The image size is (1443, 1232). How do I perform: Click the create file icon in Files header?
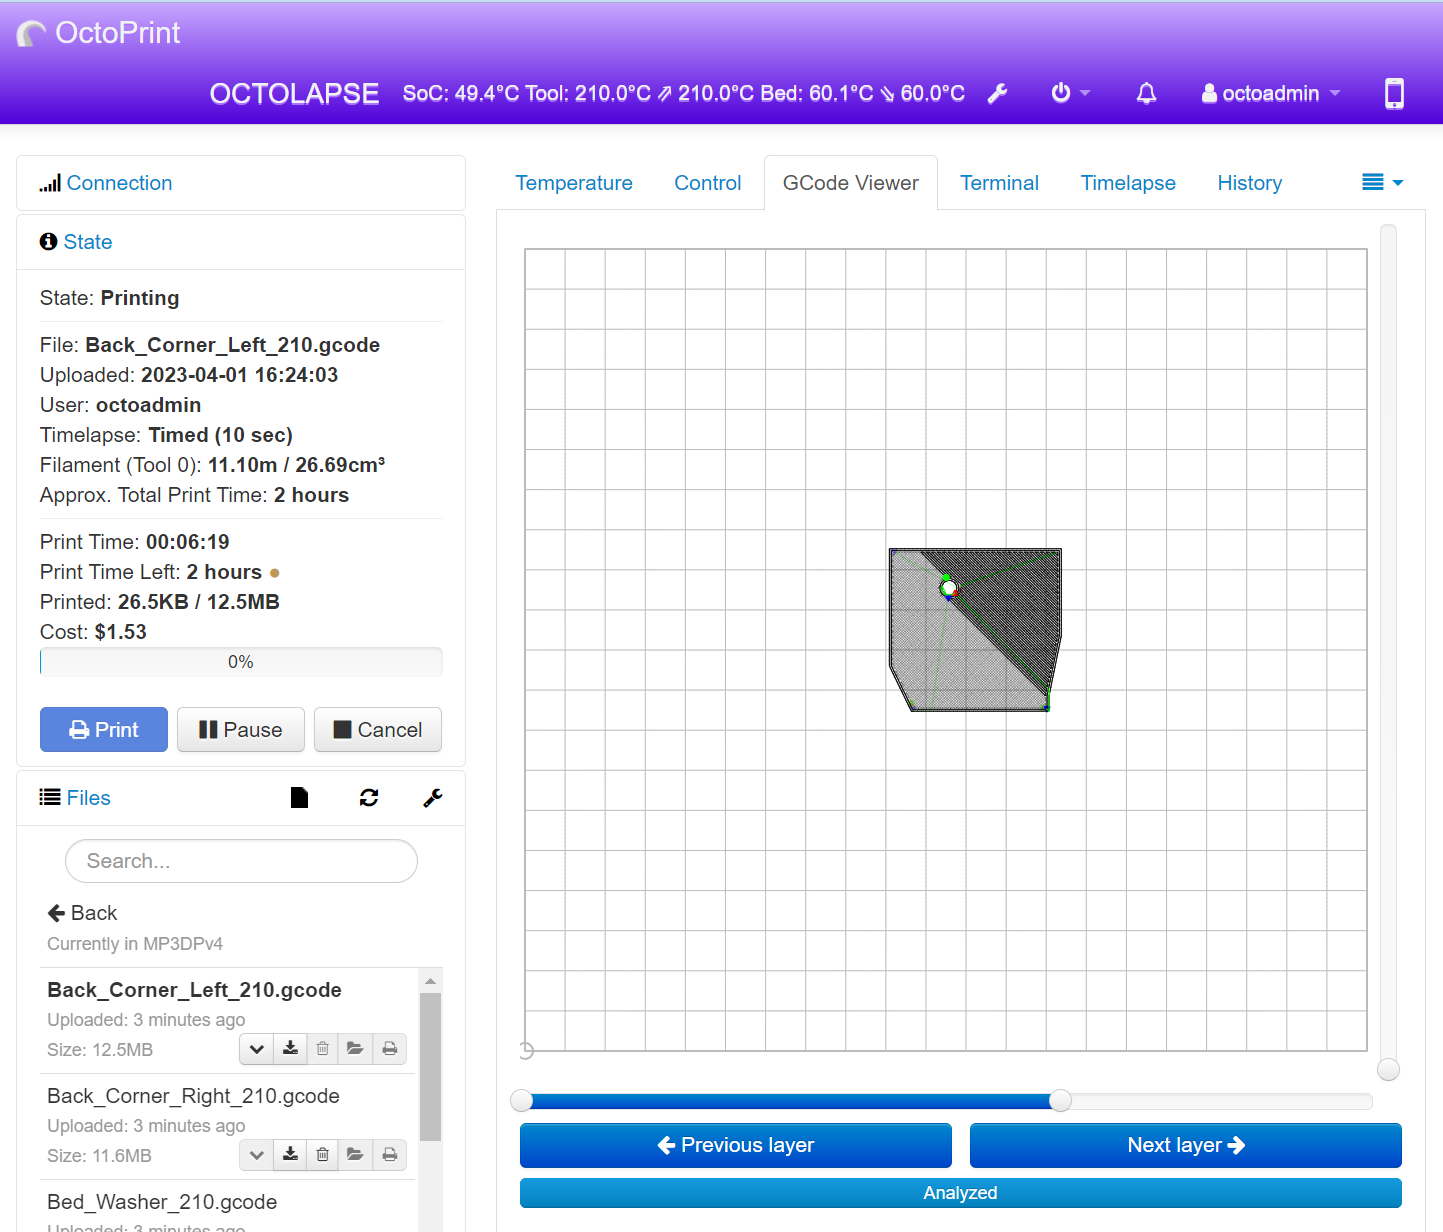(299, 797)
